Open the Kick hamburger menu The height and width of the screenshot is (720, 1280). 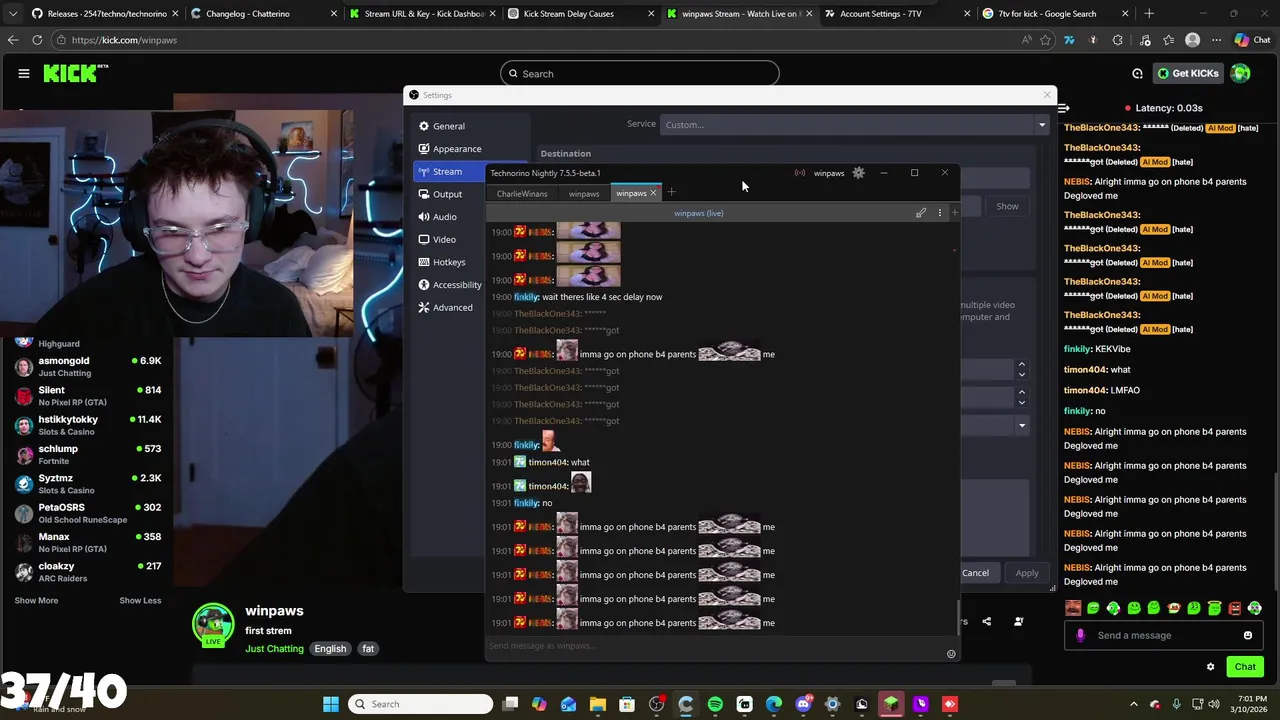[x=24, y=73]
